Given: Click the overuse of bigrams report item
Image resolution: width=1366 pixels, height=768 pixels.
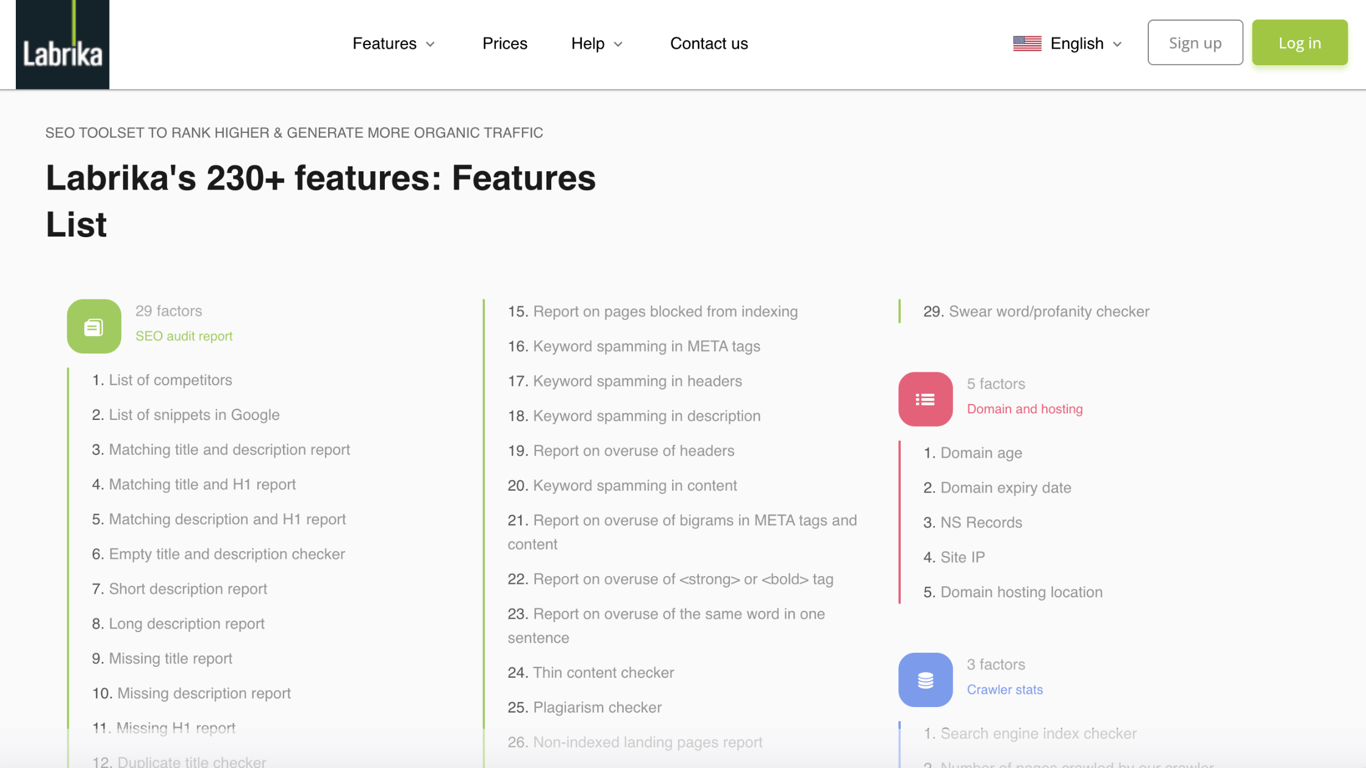Looking at the screenshot, I should click(682, 532).
